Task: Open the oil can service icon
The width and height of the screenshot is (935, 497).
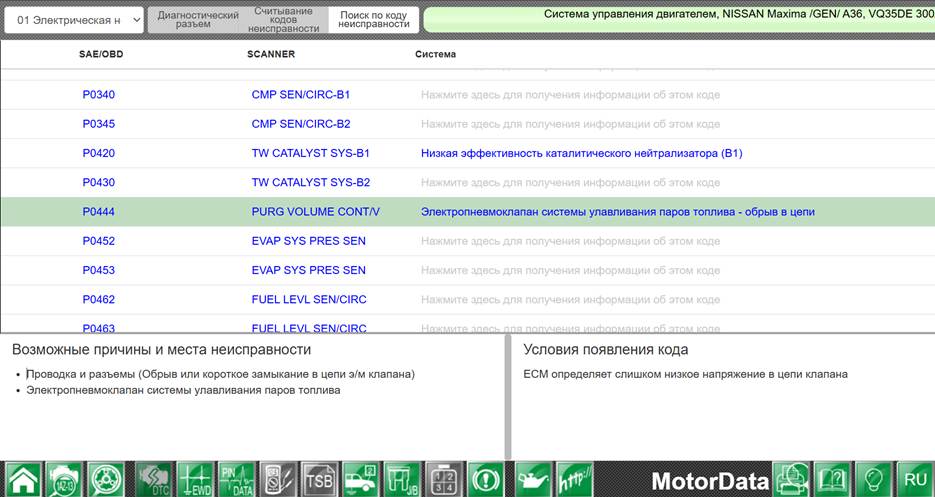Action: 534,479
